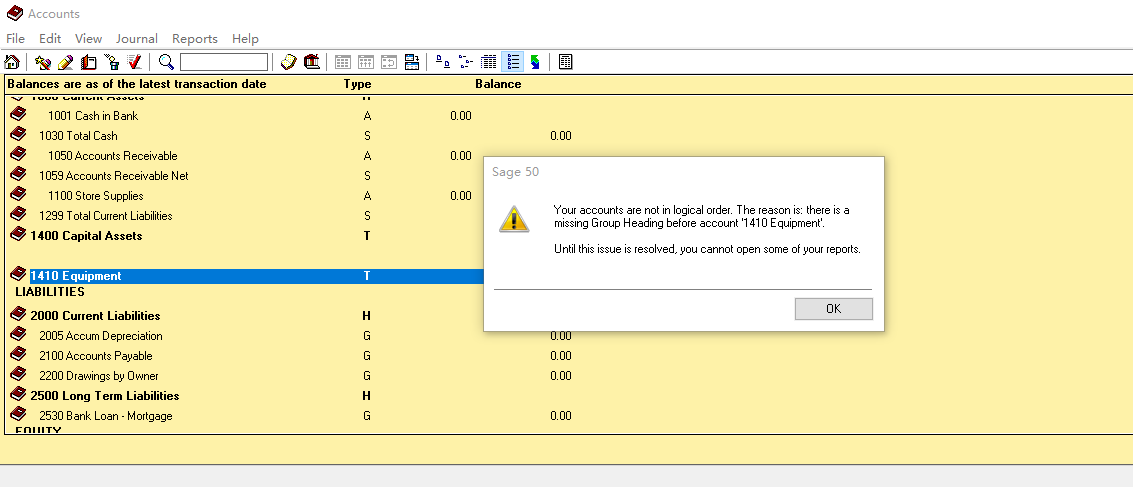Click the Accounts window title icon
The image size is (1133, 487).
(x=14, y=13)
